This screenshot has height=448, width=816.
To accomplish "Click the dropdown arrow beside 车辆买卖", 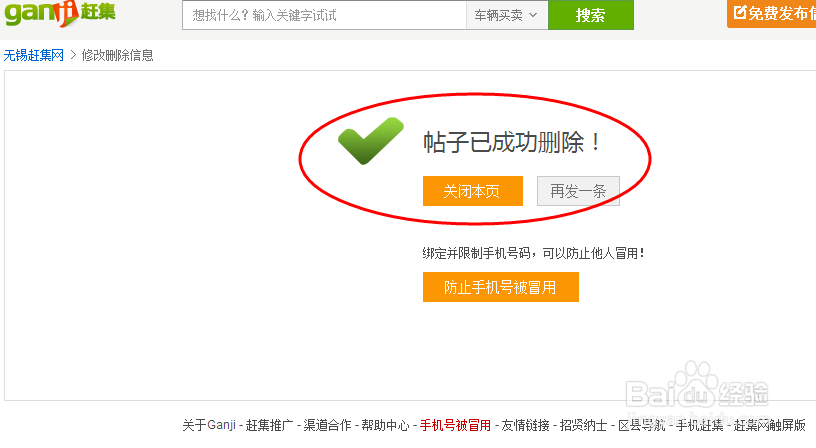I will pos(533,15).
